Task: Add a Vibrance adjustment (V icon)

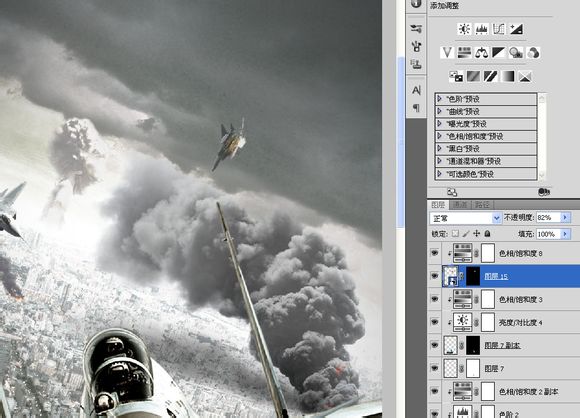Action: (x=447, y=53)
